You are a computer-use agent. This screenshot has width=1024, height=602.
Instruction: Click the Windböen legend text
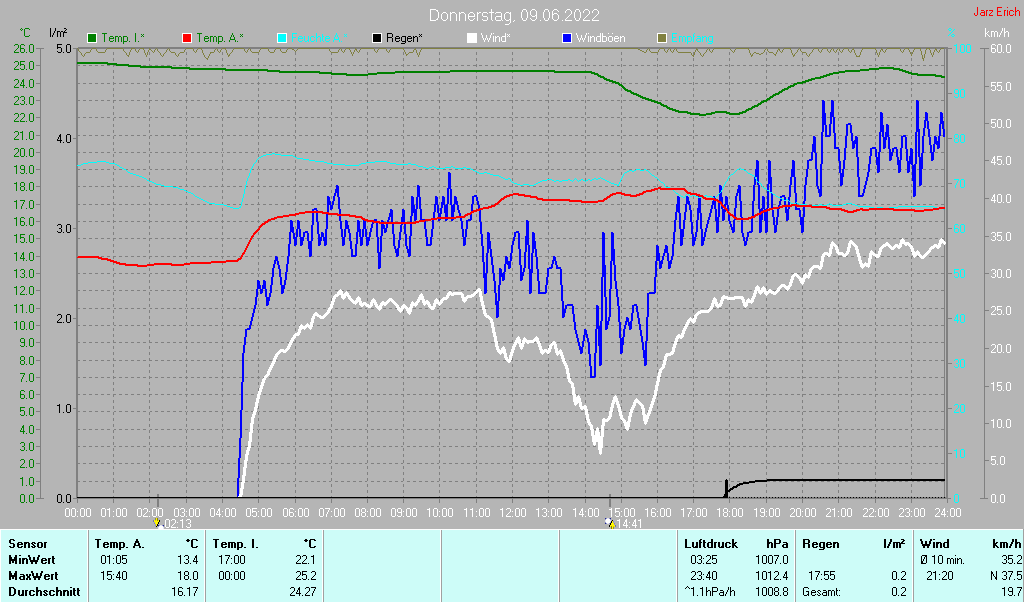click(x=600, y=38)
